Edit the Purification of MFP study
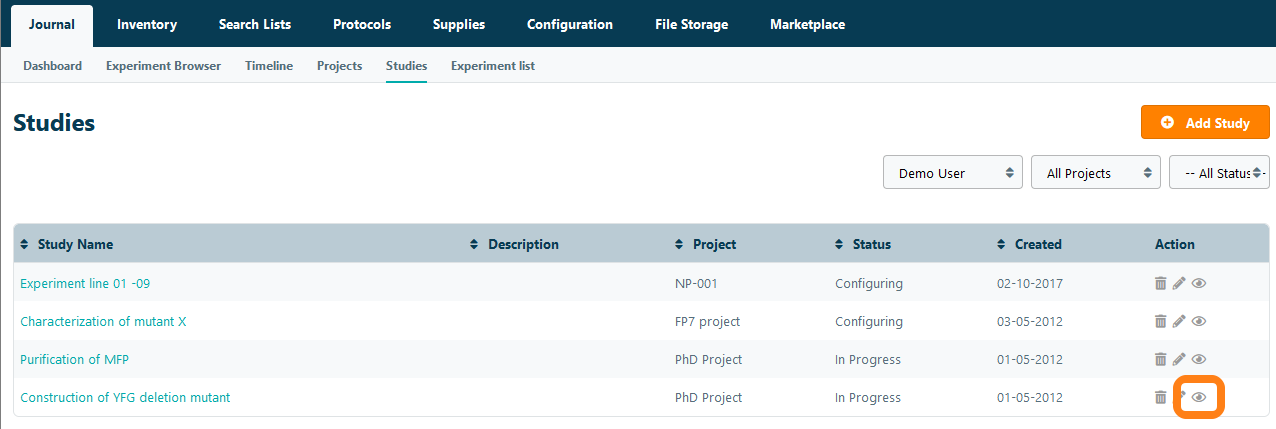This screenshot has height=429, width=1276. (x=1179, y=360)
